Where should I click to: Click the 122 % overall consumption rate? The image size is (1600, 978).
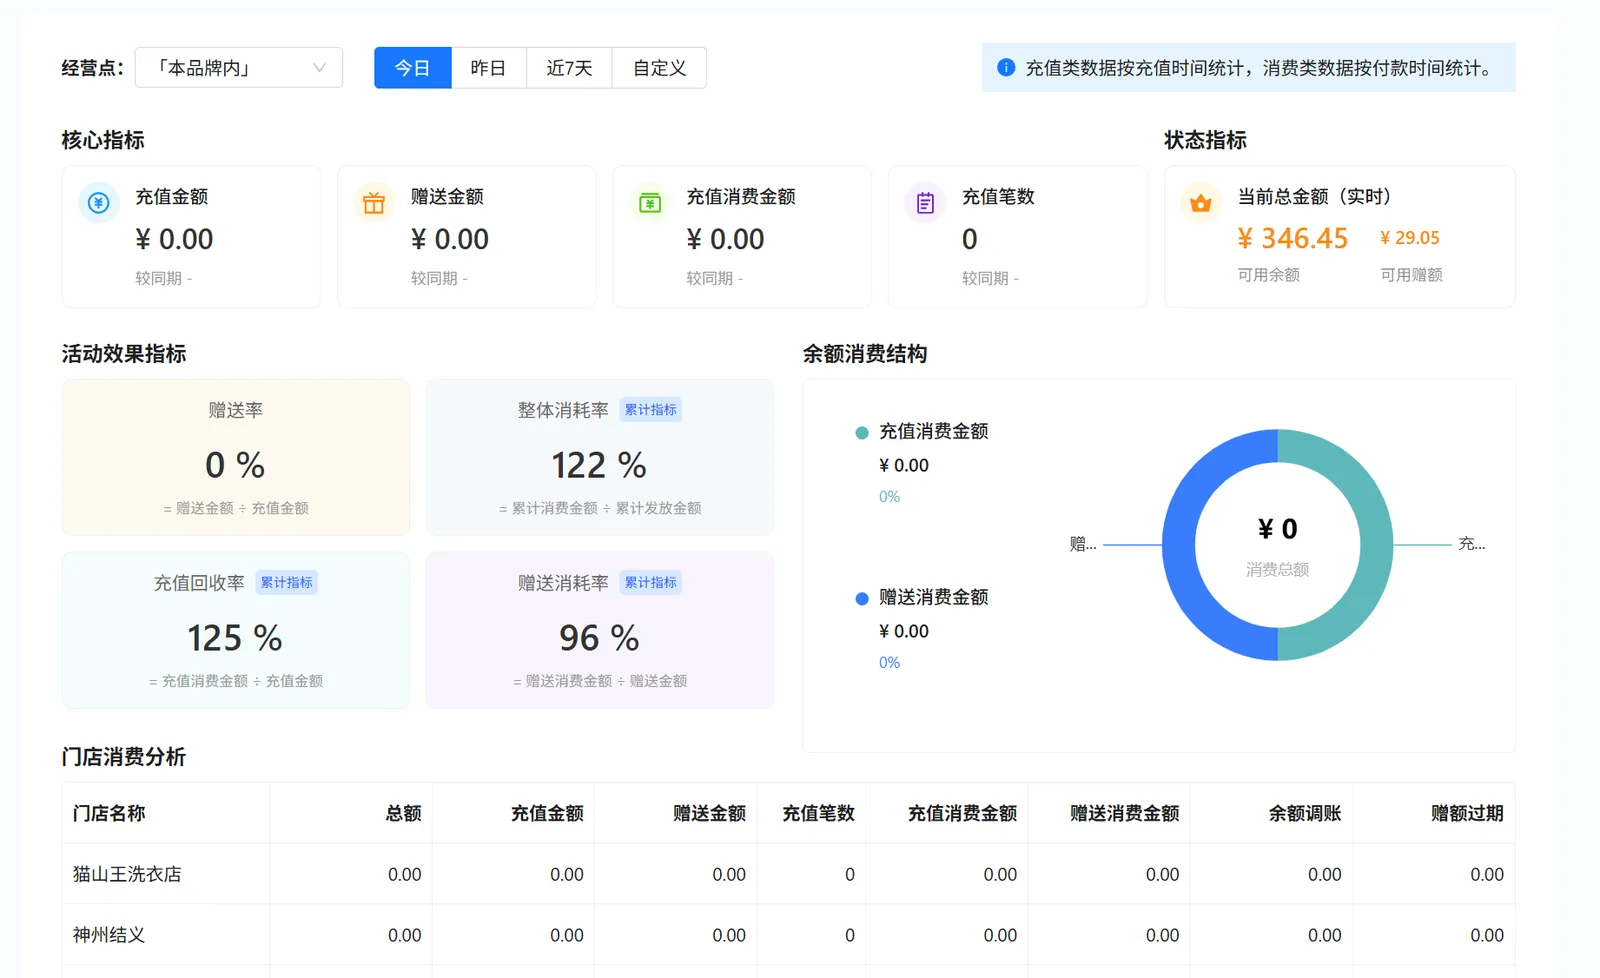point(599,465)
